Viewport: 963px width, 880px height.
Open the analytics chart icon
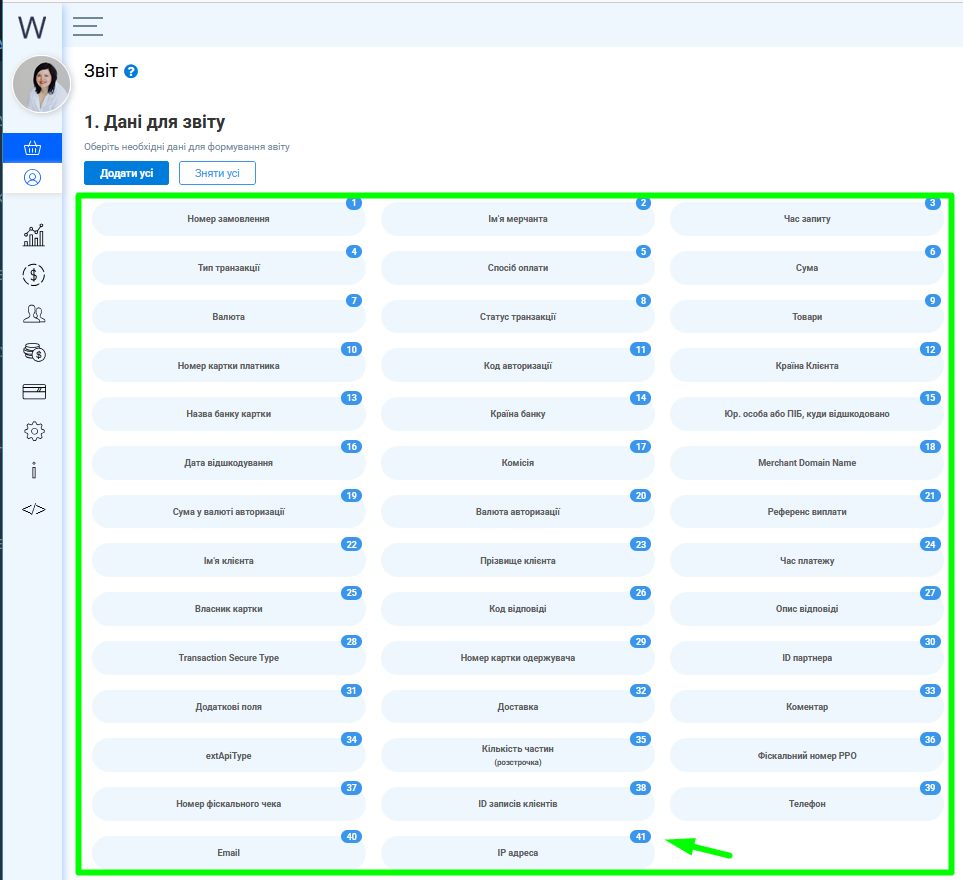tap(34, 235)
